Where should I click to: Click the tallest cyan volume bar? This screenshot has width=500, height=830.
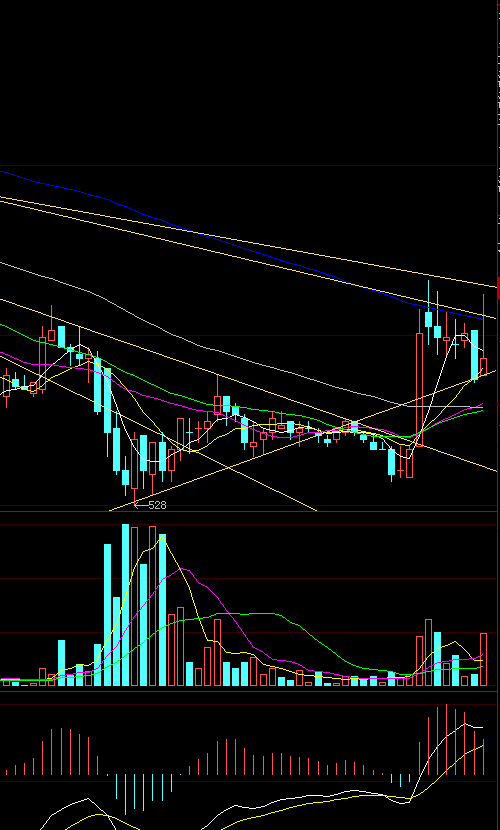125,605
